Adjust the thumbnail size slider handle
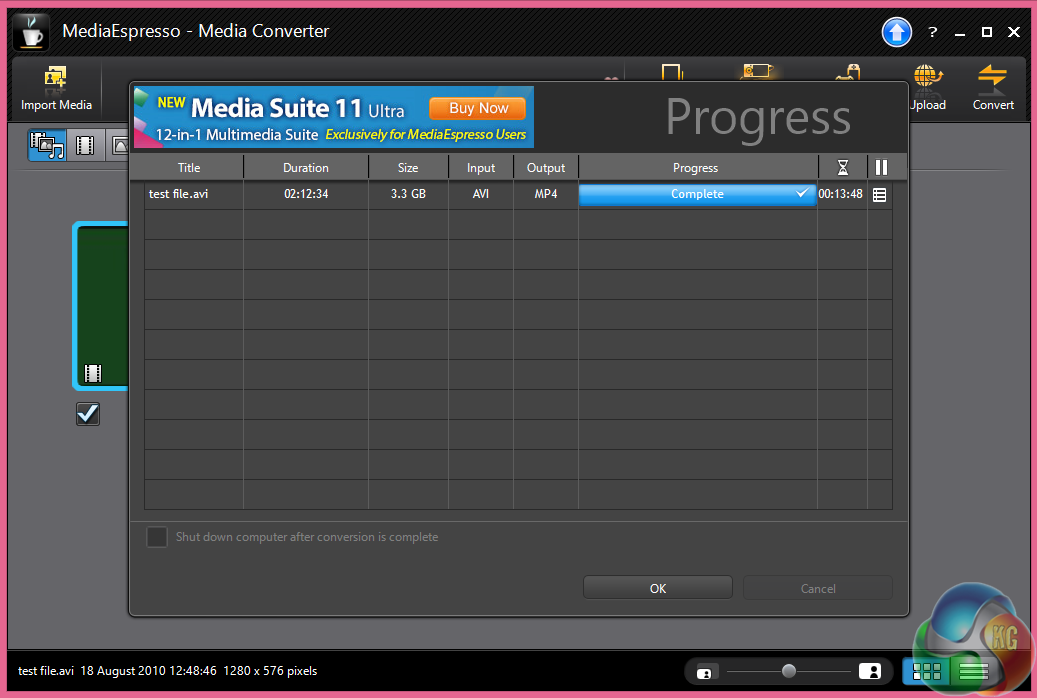Image resolution: width=1037 pixels, height=698 pixels. point(788,671)
